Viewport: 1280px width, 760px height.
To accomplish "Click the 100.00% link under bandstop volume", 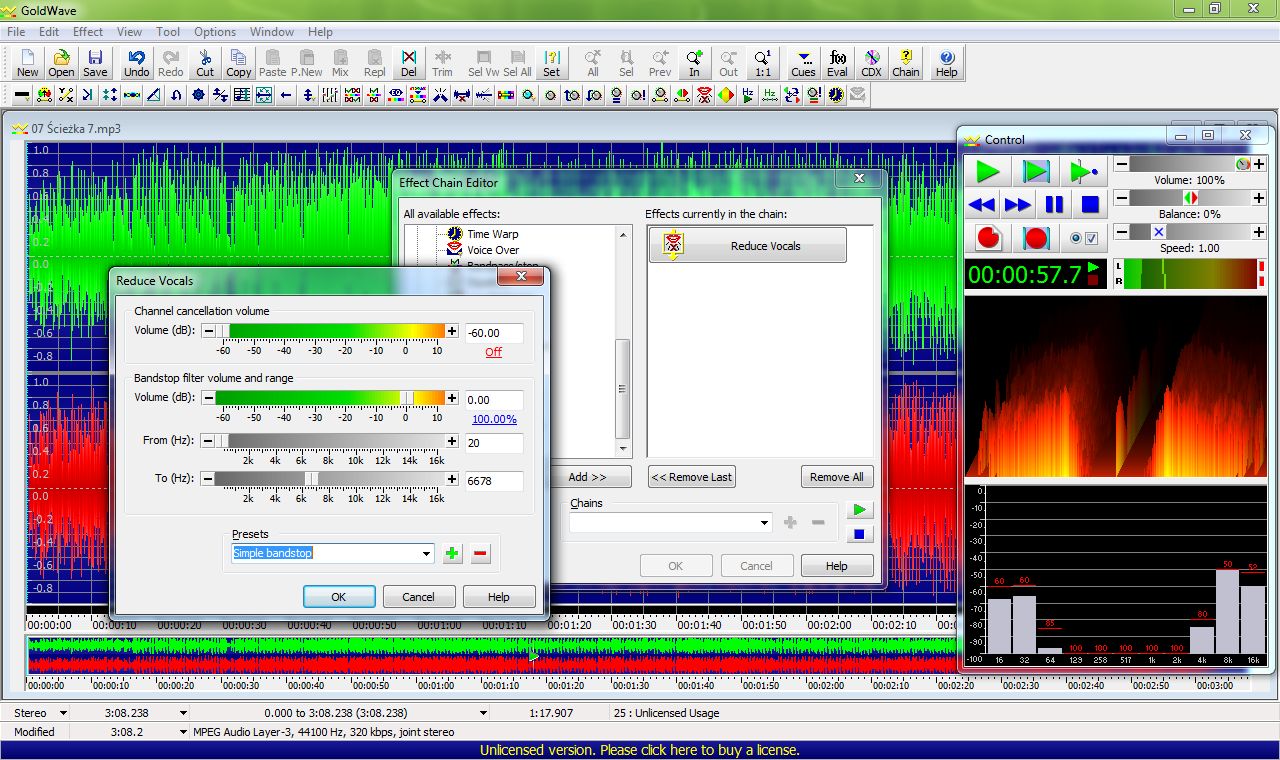I will point(494,420).
